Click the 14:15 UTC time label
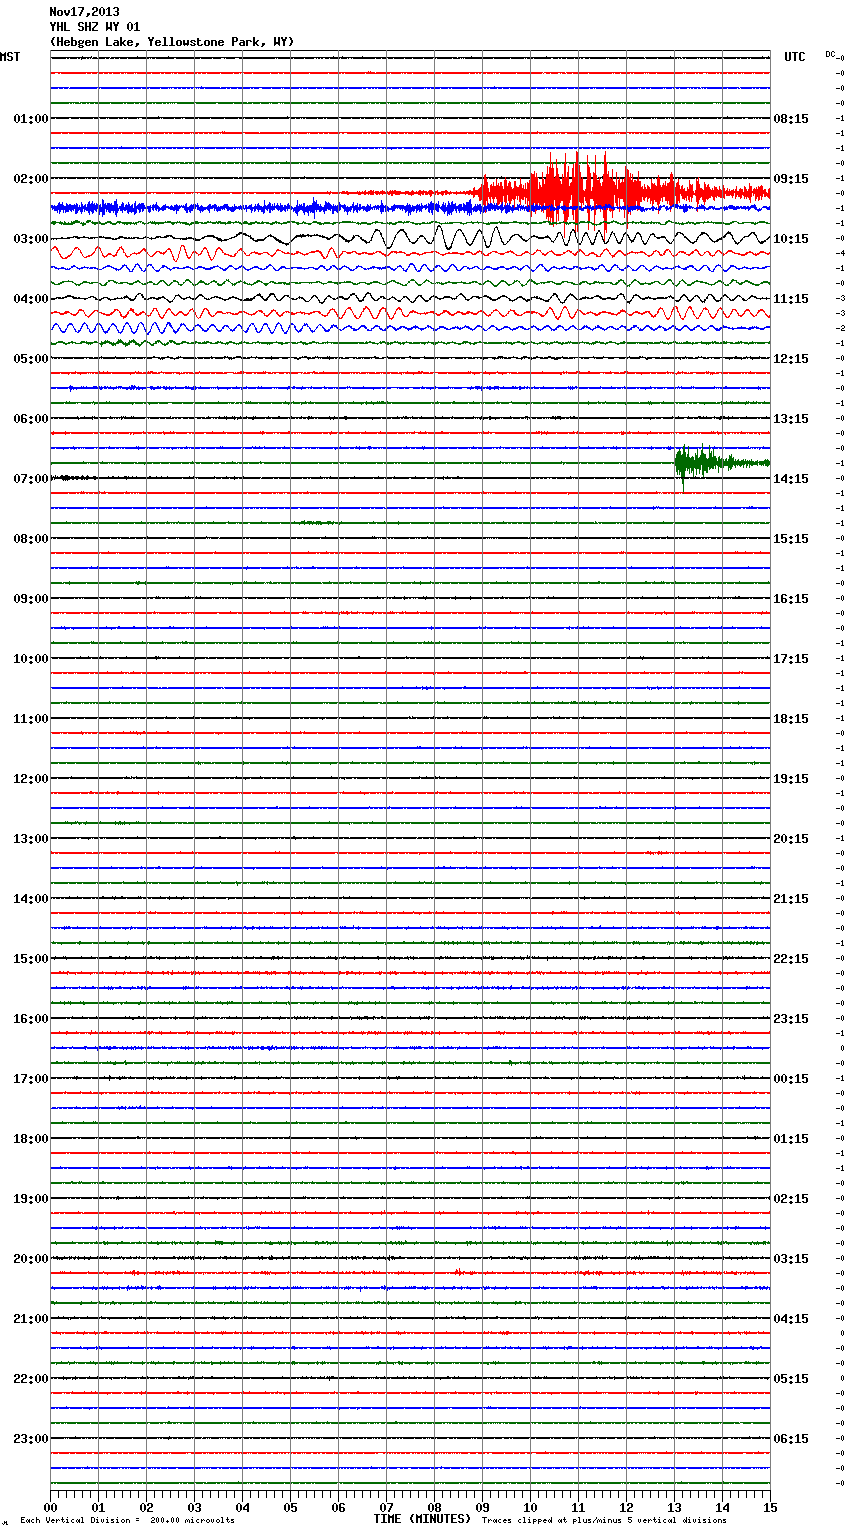The height and width of the screenshot is (1534, 850). tap(791, 479)
